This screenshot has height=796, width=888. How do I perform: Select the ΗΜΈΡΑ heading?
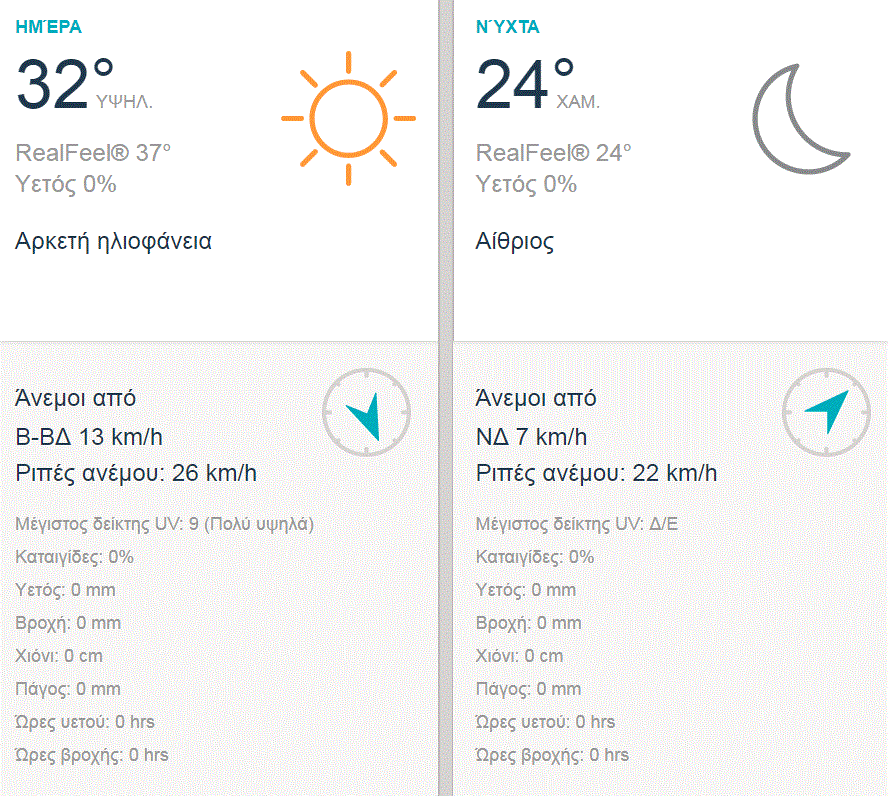point(49,27)
